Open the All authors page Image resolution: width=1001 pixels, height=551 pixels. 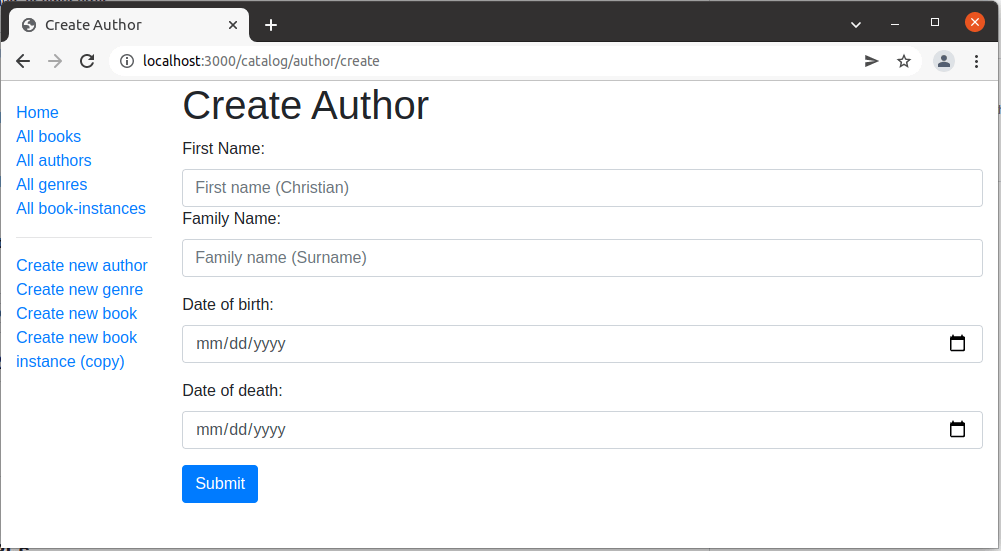[x=54, y=161]
